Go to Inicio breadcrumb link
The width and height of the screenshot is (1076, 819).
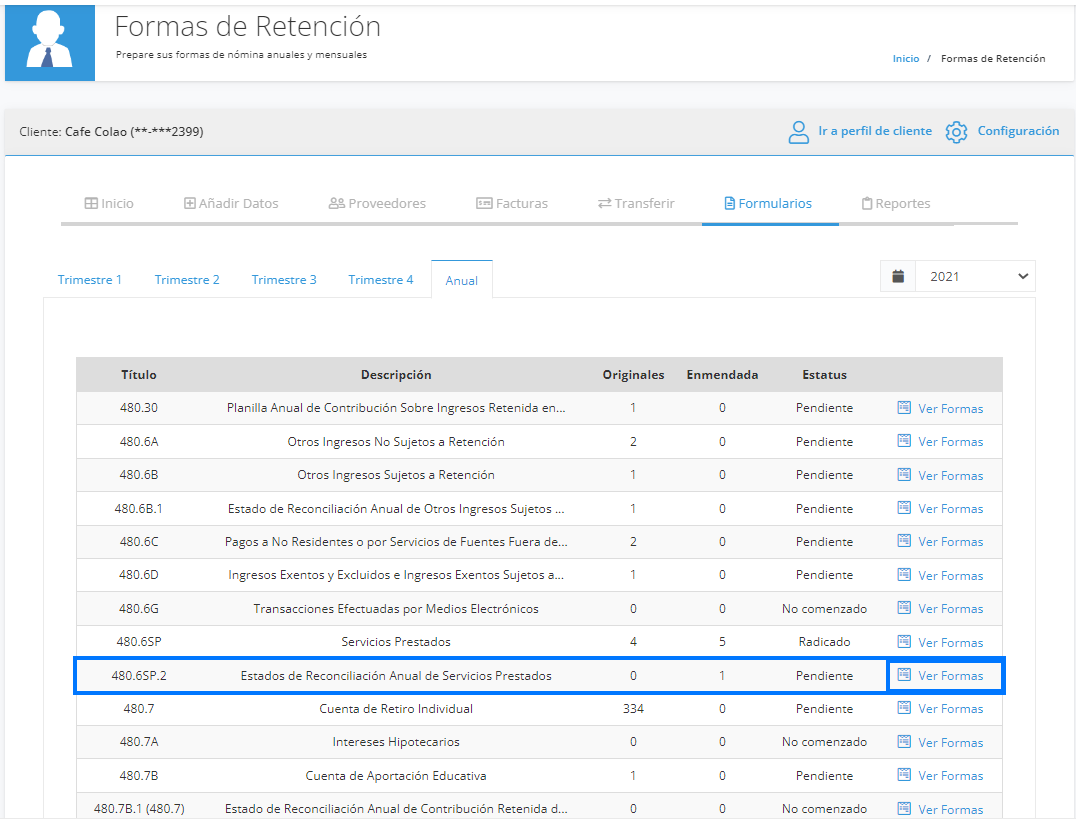906,59
